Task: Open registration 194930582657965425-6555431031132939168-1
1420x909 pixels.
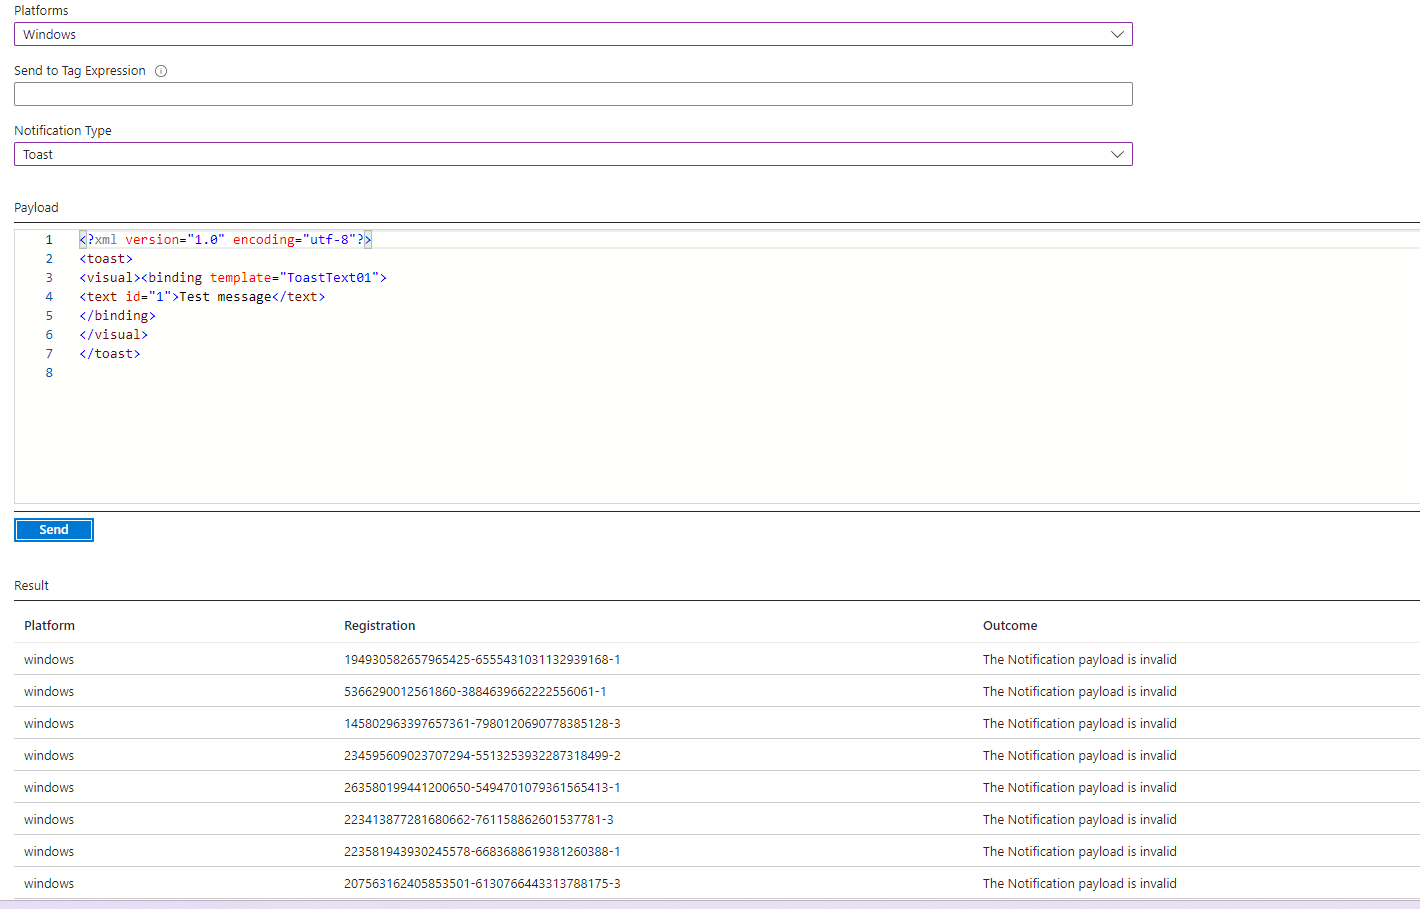Action: click(482, 659)
